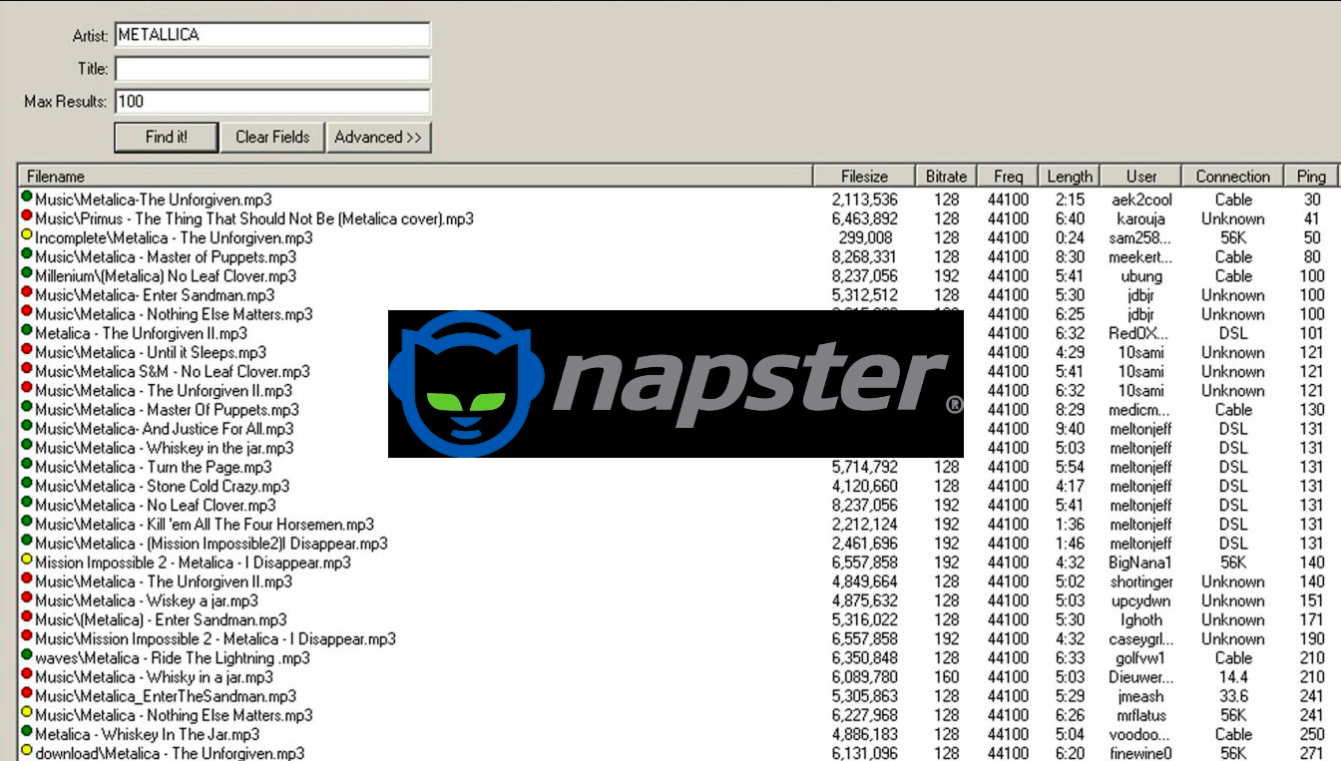The height and width of the screenshot is (761, 1341).
Task: Click red status dot beside Primus cover track
Action: pos(27,217)
